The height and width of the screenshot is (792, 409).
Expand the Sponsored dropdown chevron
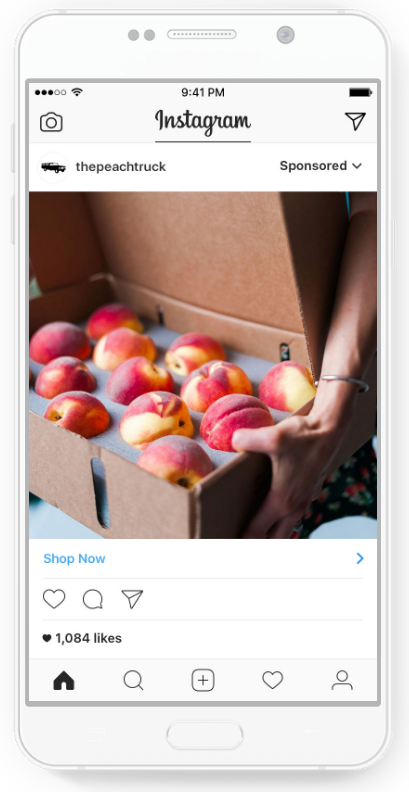click(x=357, y=166)
